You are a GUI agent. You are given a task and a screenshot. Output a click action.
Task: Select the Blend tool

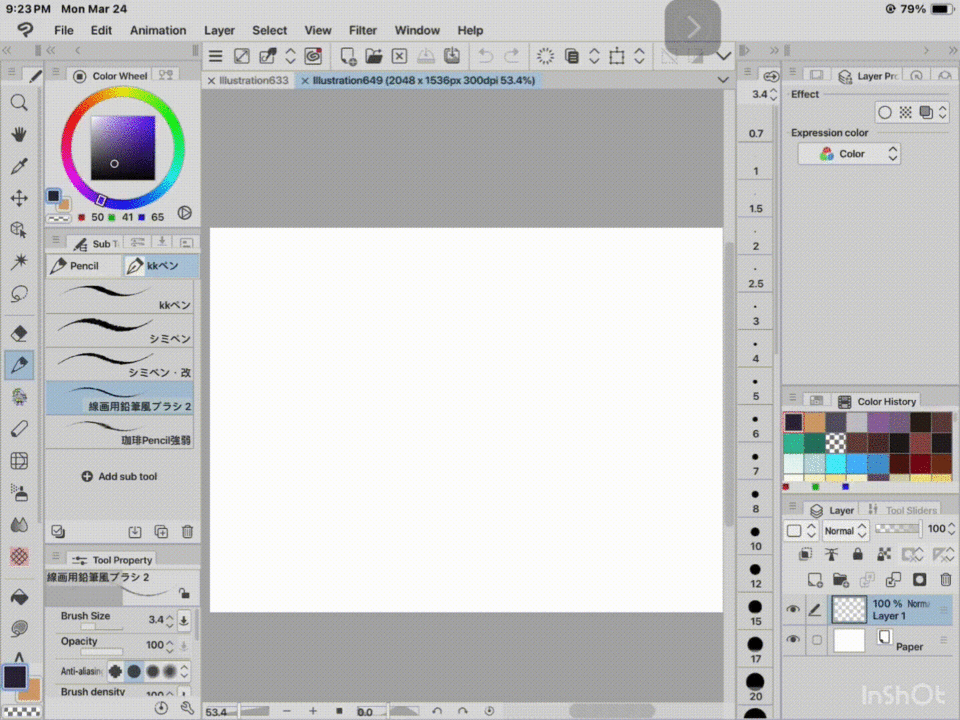[19, 525]
